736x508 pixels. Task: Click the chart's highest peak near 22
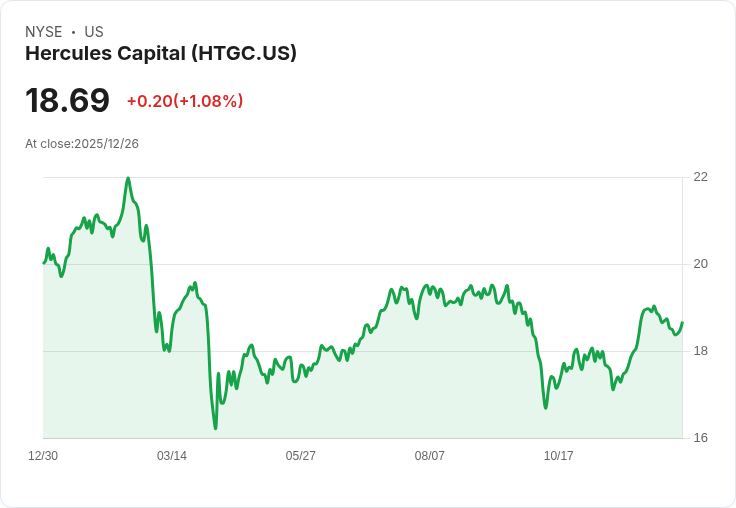click(128, 178)
